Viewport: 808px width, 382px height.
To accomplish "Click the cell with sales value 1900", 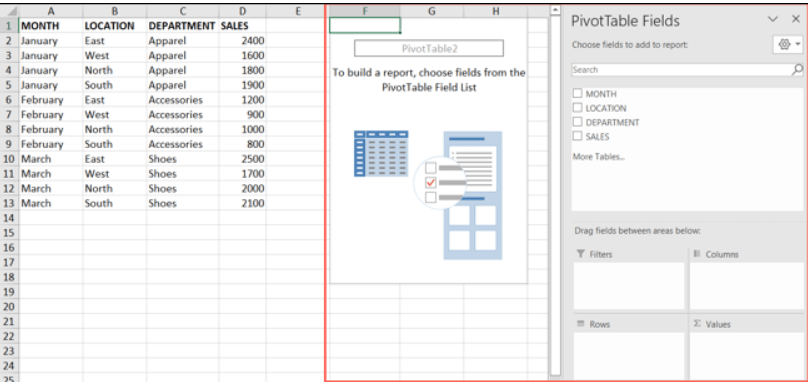I will coord(243,85).
